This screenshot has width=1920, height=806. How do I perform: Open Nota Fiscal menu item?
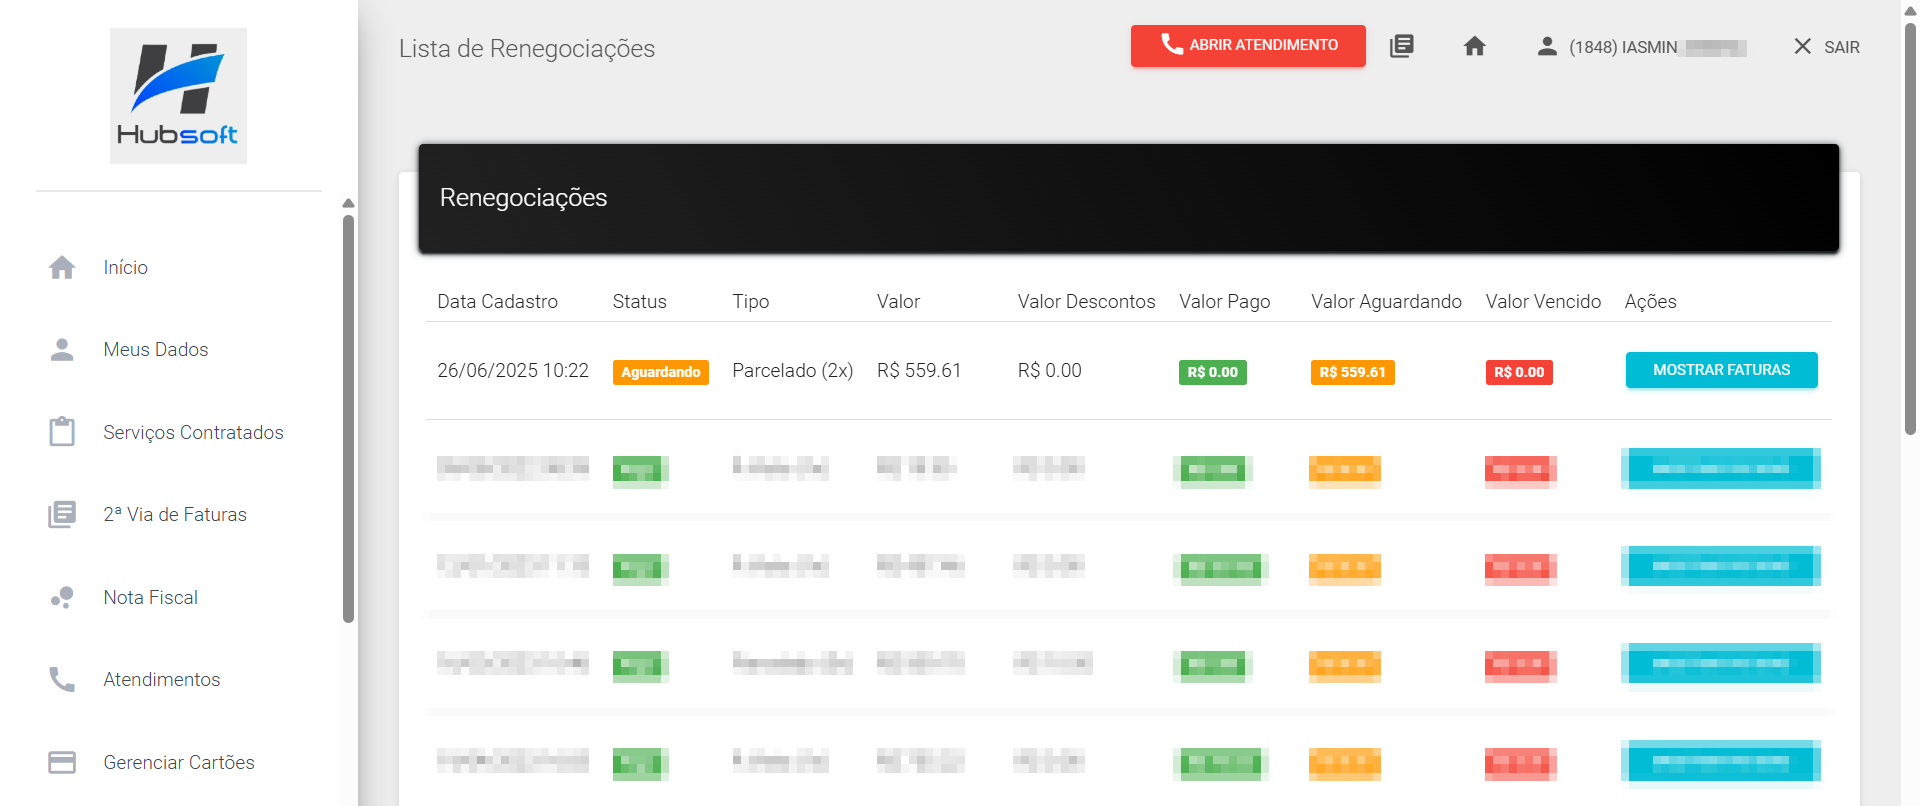151,597
